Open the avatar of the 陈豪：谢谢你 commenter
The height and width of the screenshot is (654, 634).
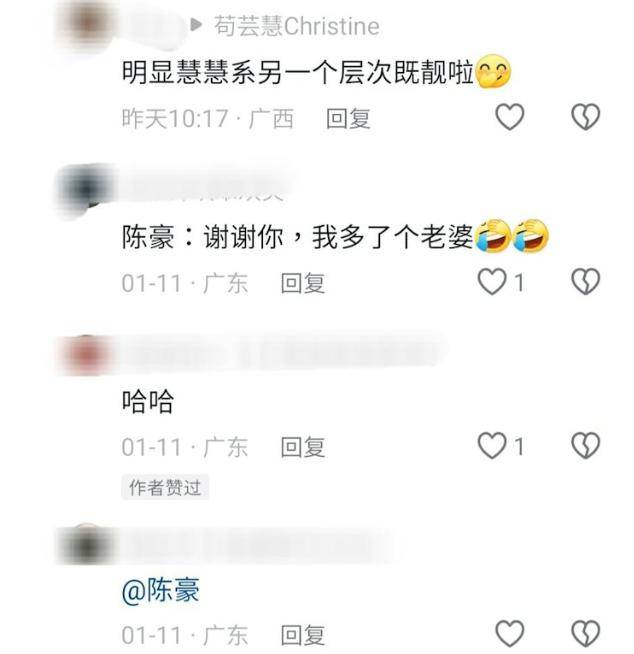pos(86,189)
